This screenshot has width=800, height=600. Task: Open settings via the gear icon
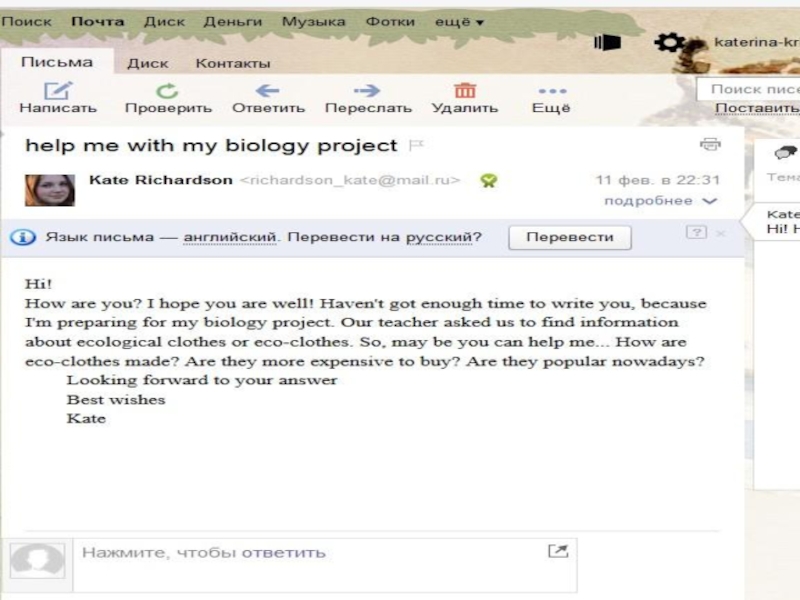coord(668,43)
